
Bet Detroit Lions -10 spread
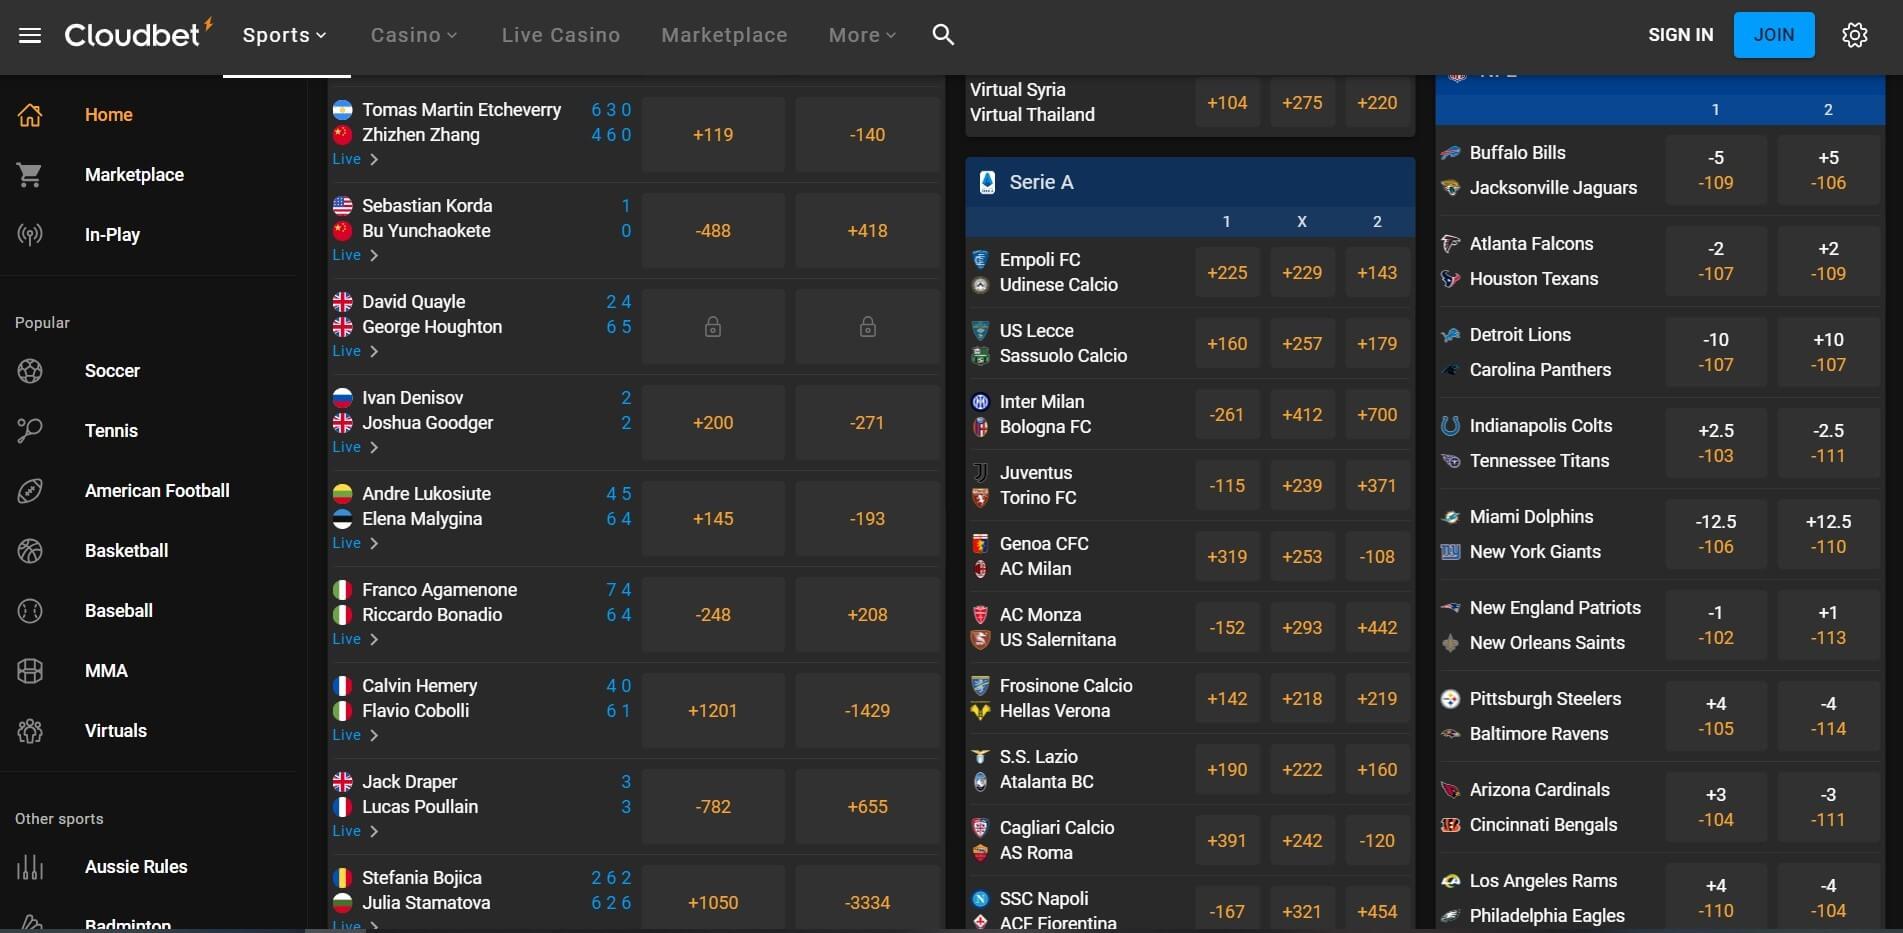1716,353
